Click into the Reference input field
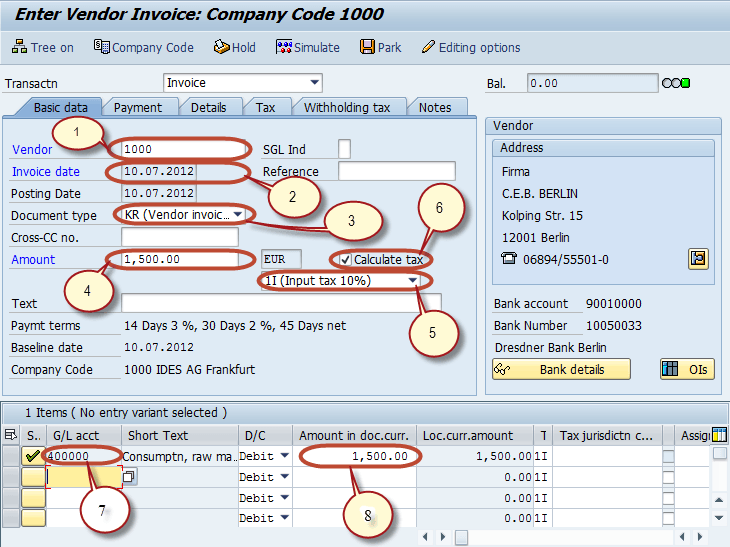The image size is (730, 547). click(396, 171)
